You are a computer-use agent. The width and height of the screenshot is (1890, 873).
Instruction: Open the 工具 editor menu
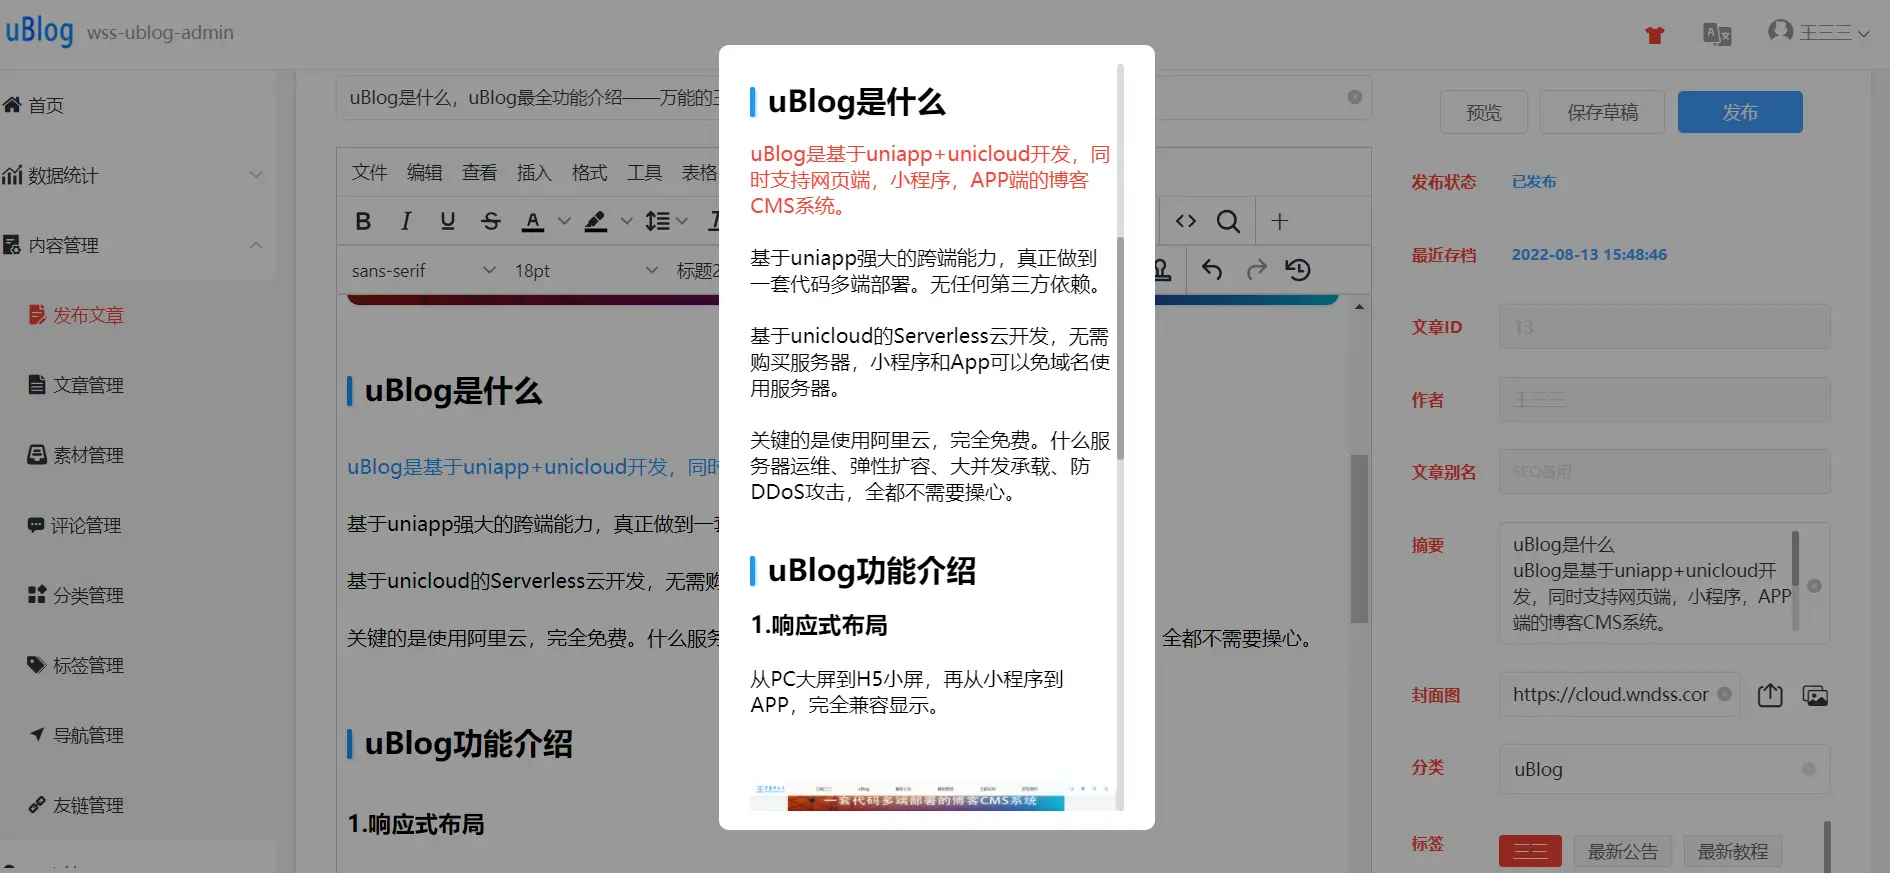point(644,173)
